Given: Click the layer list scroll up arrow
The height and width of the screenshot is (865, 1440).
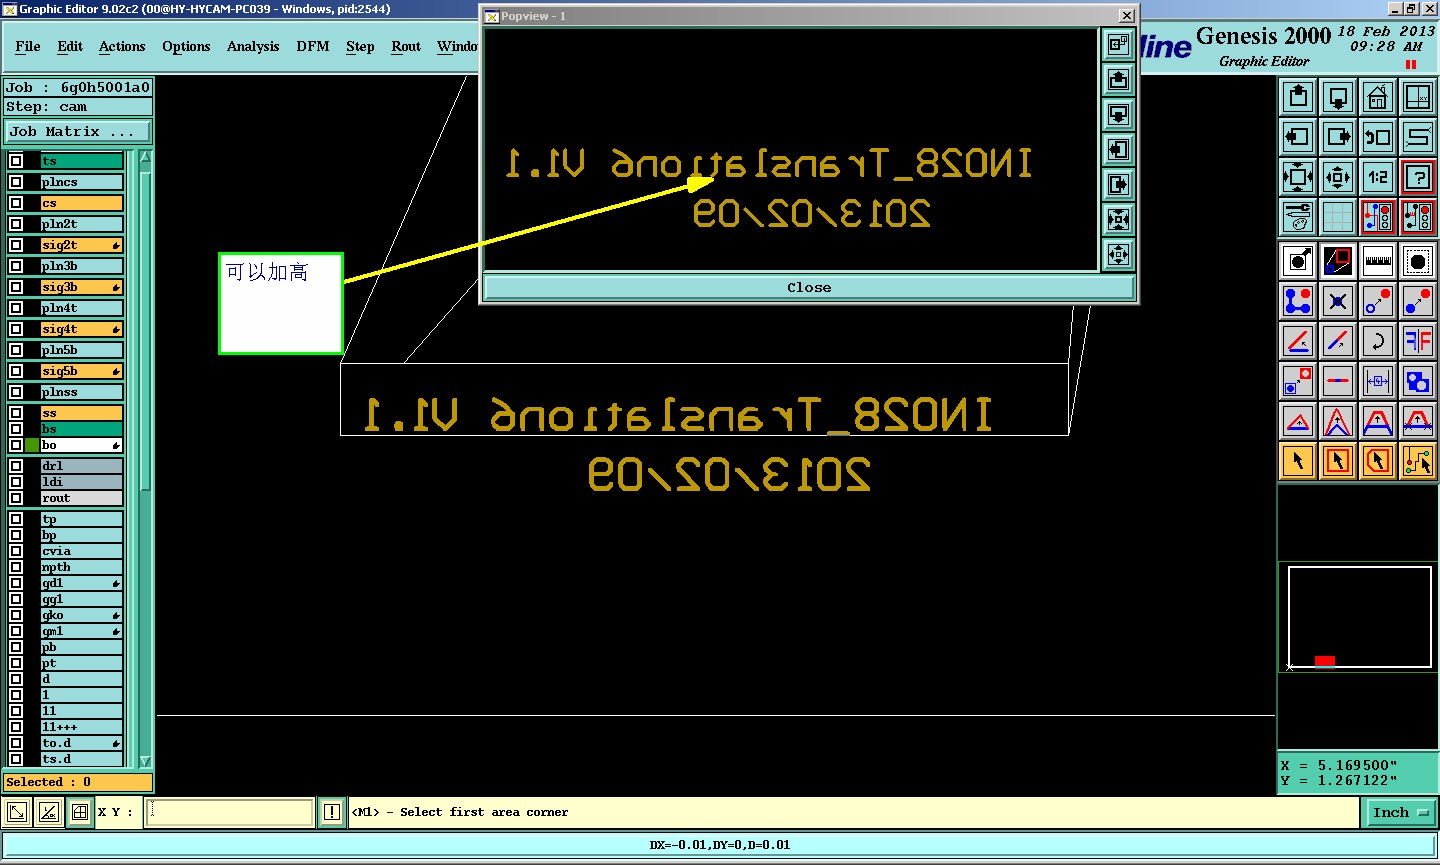Looking at the screenshot, I should [x=145, y=157].
